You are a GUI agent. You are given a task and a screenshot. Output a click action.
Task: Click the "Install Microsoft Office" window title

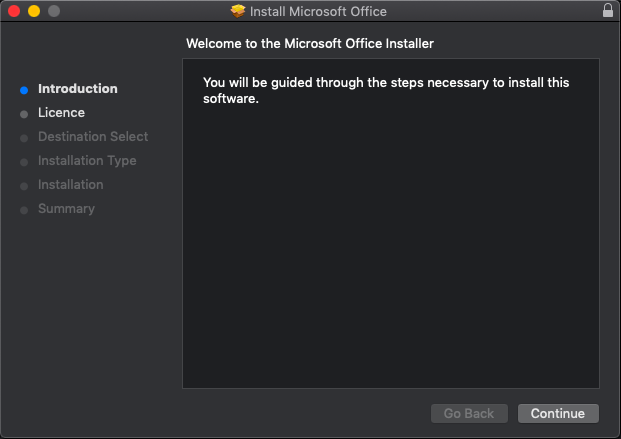(x=318, y=12)
